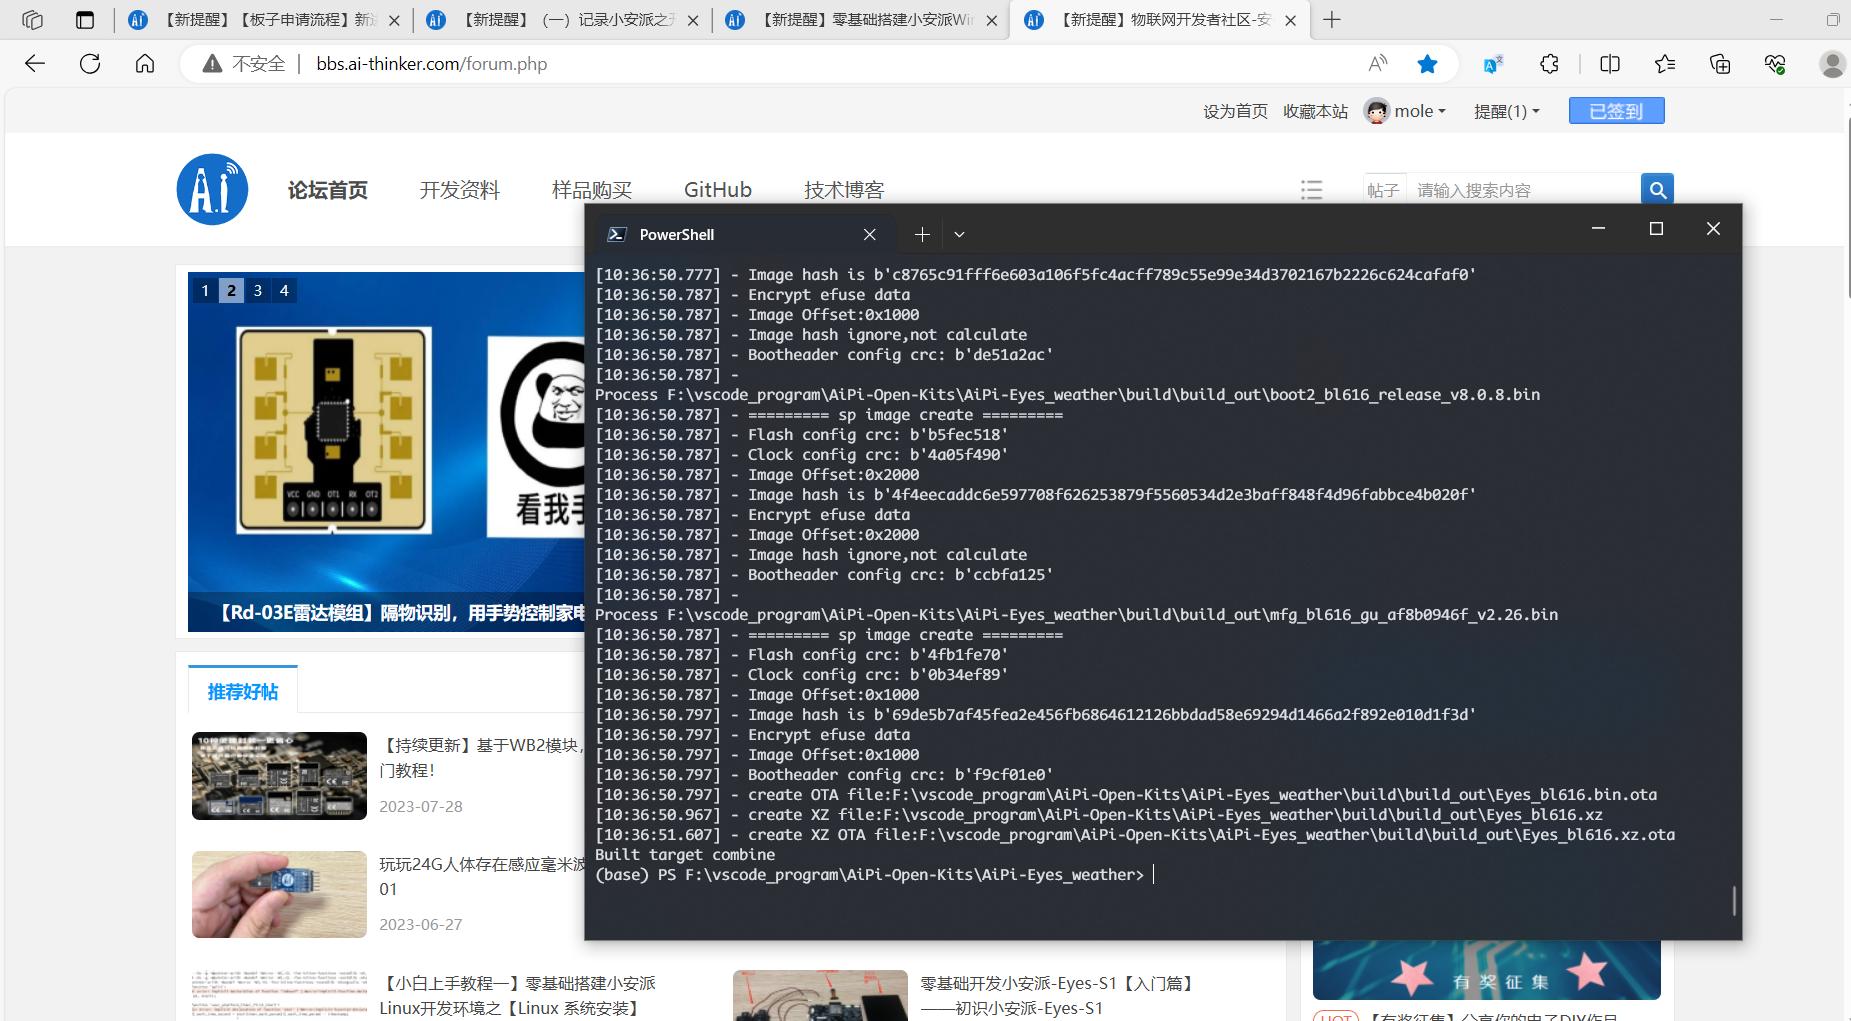1851x1021 pixels.
Task: Open the terminal profiles dropdown arrow
Action: pyautogui.click(x=959, y=234)
